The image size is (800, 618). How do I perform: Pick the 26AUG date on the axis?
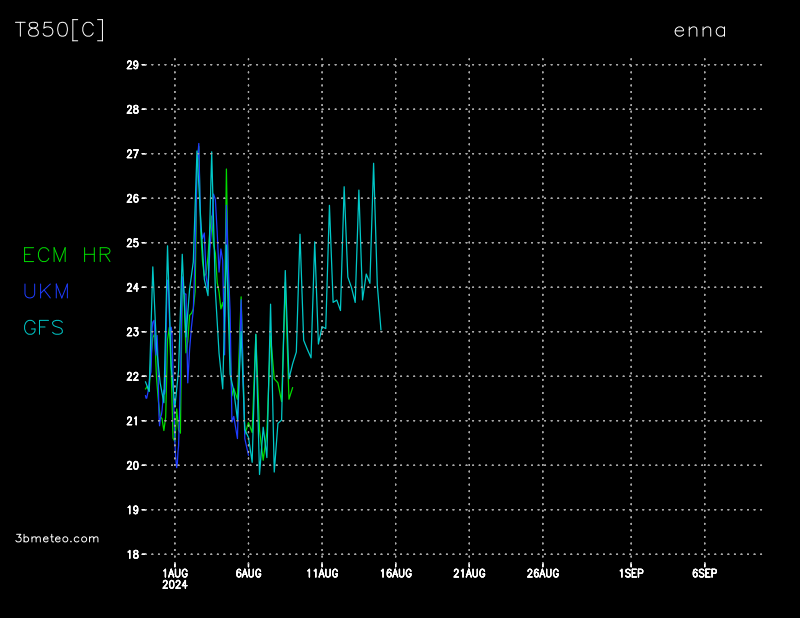point(543,573)
